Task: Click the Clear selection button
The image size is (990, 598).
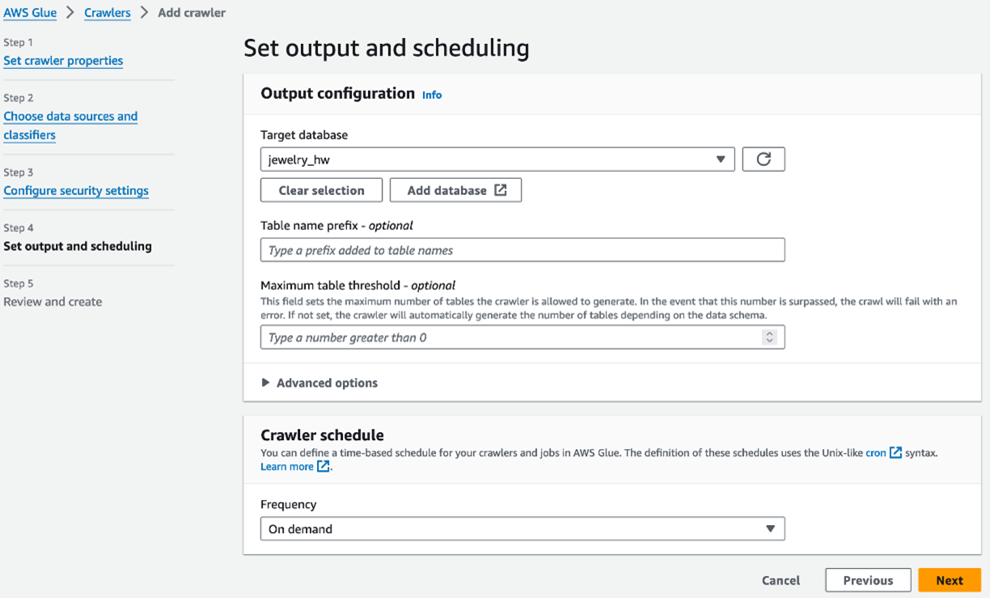Action: [321, 190]
